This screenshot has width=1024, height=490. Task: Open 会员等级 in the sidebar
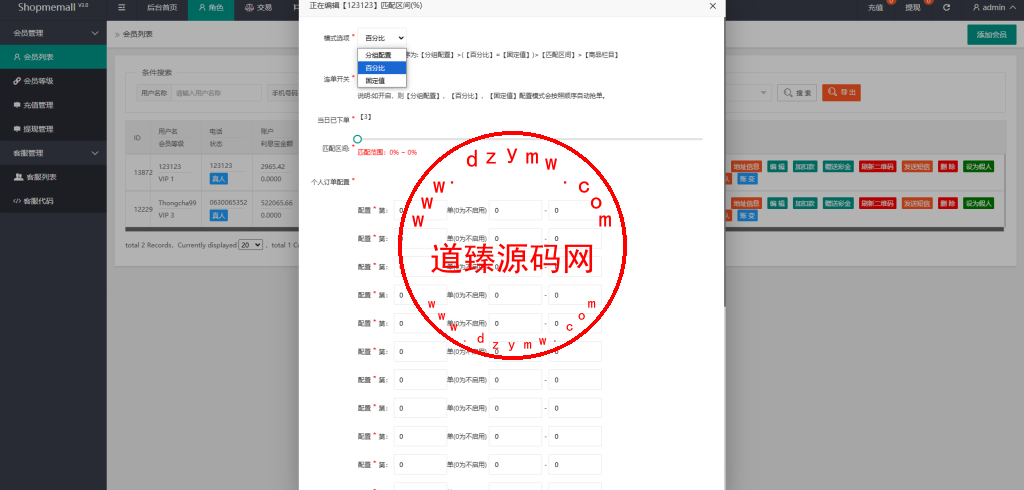(53, 81)
